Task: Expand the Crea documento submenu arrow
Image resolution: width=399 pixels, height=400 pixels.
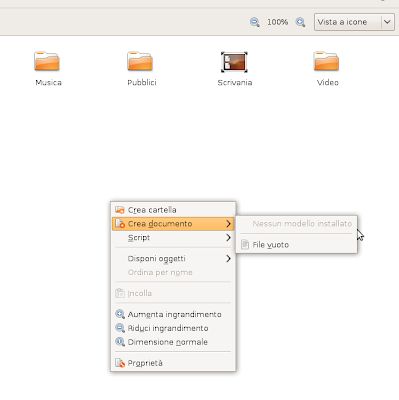Action: [228, 224]
